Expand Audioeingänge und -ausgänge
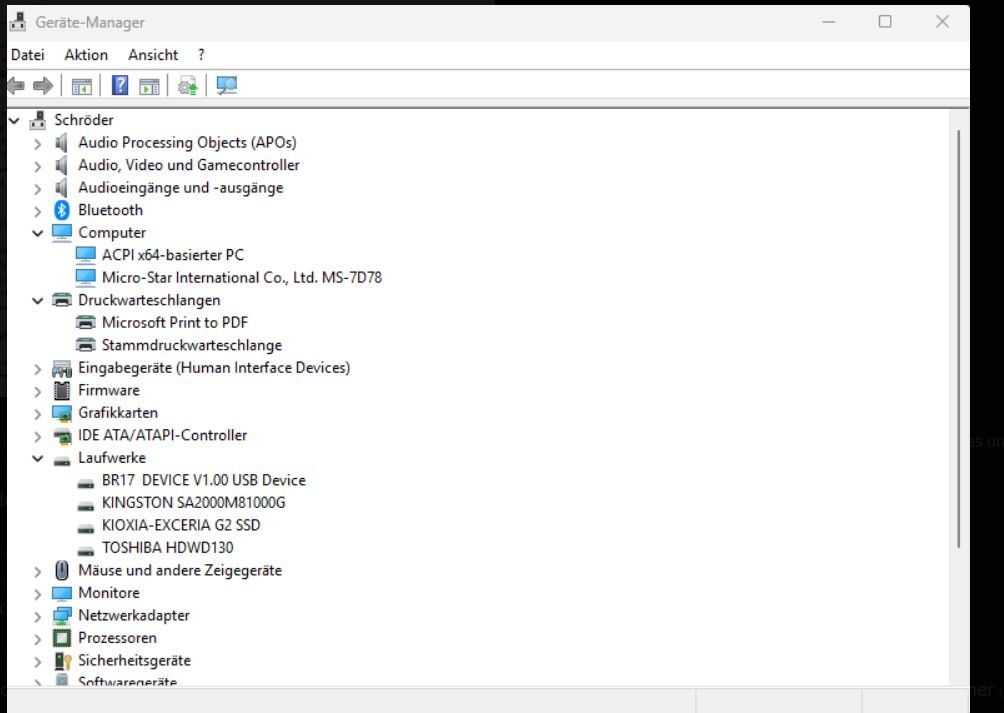The height and width of the screenshot is (713, 1004). click(38, 189)
